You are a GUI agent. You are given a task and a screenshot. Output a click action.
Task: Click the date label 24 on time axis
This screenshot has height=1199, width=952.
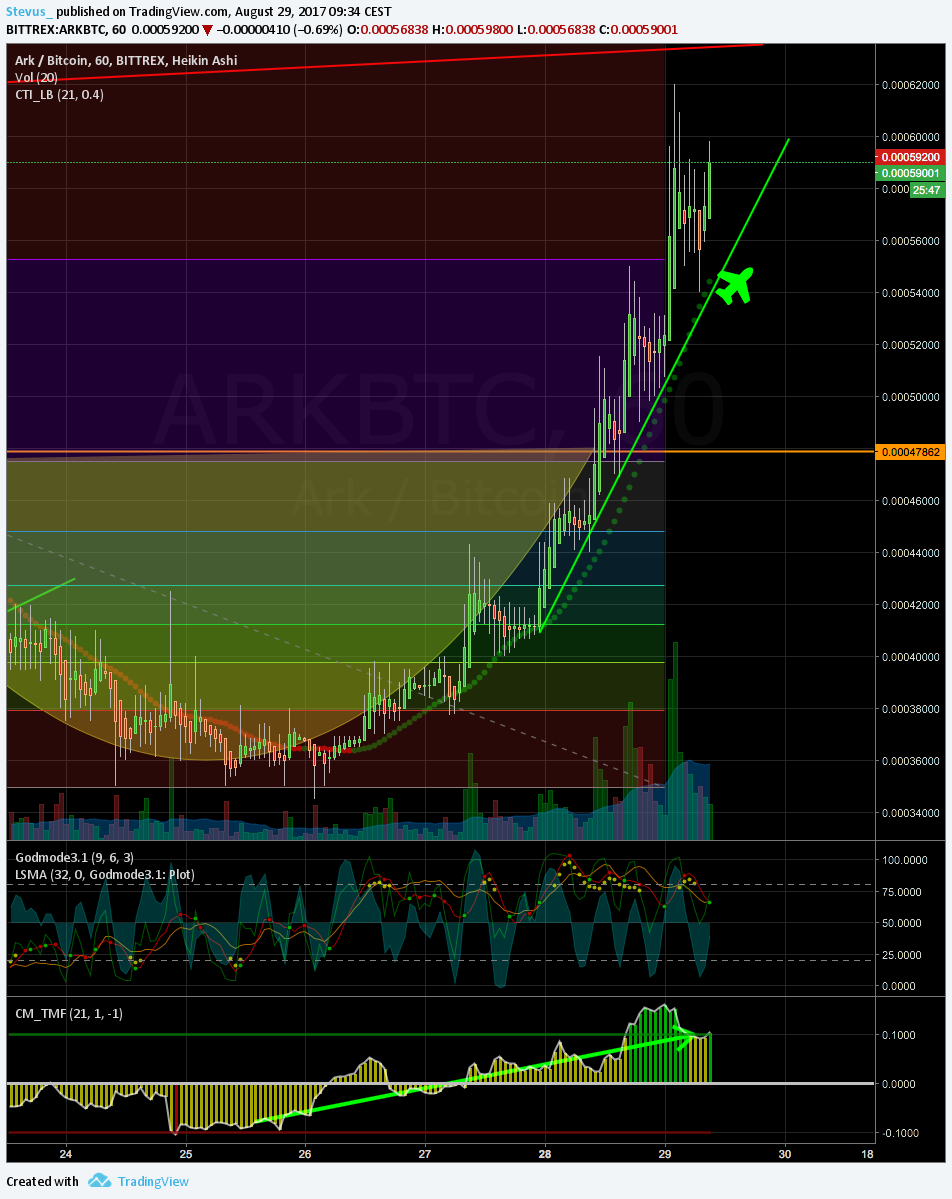(66, 1154)
